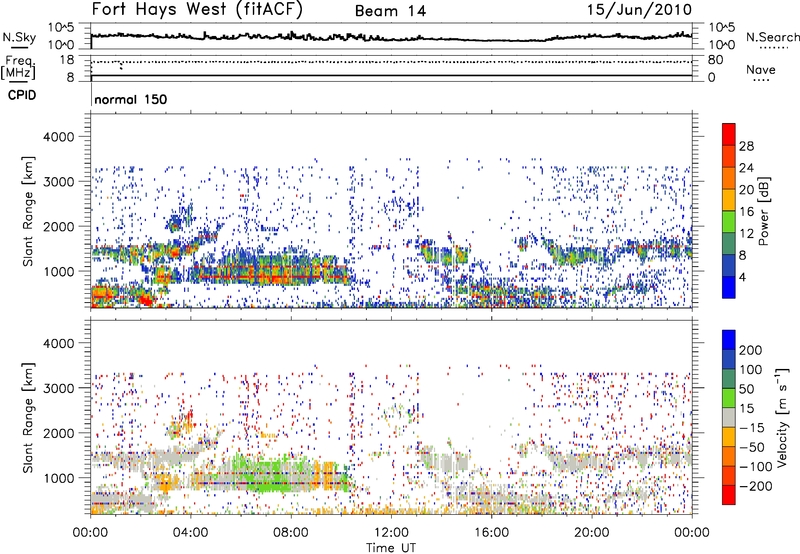Viewport: 800px width, 554px height.
Task: Click the light green segment of Power color bar
Action: click(x=729, y=222)
